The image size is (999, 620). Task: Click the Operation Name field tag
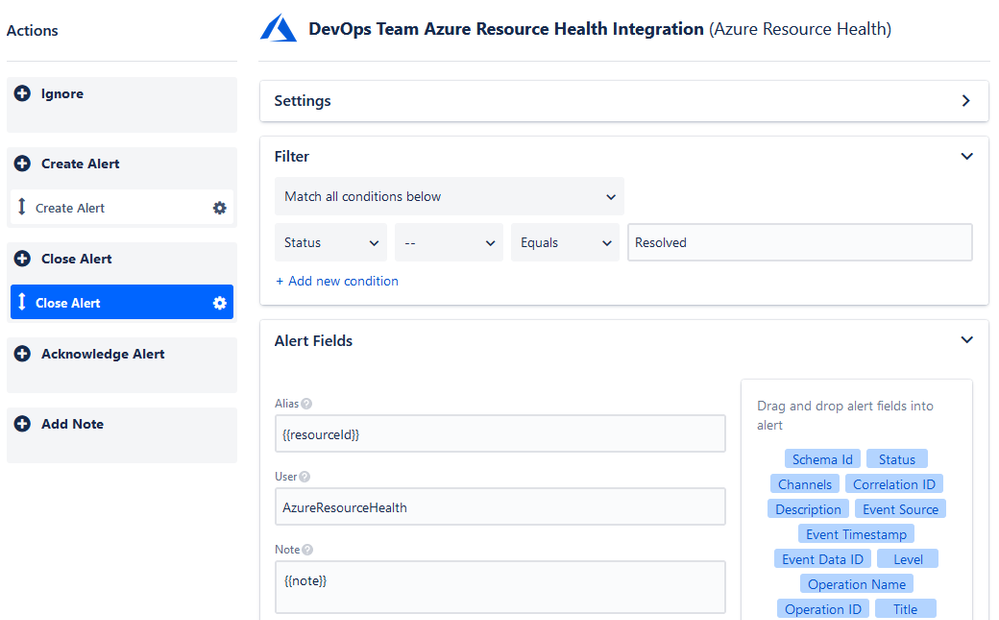[857, 584]
